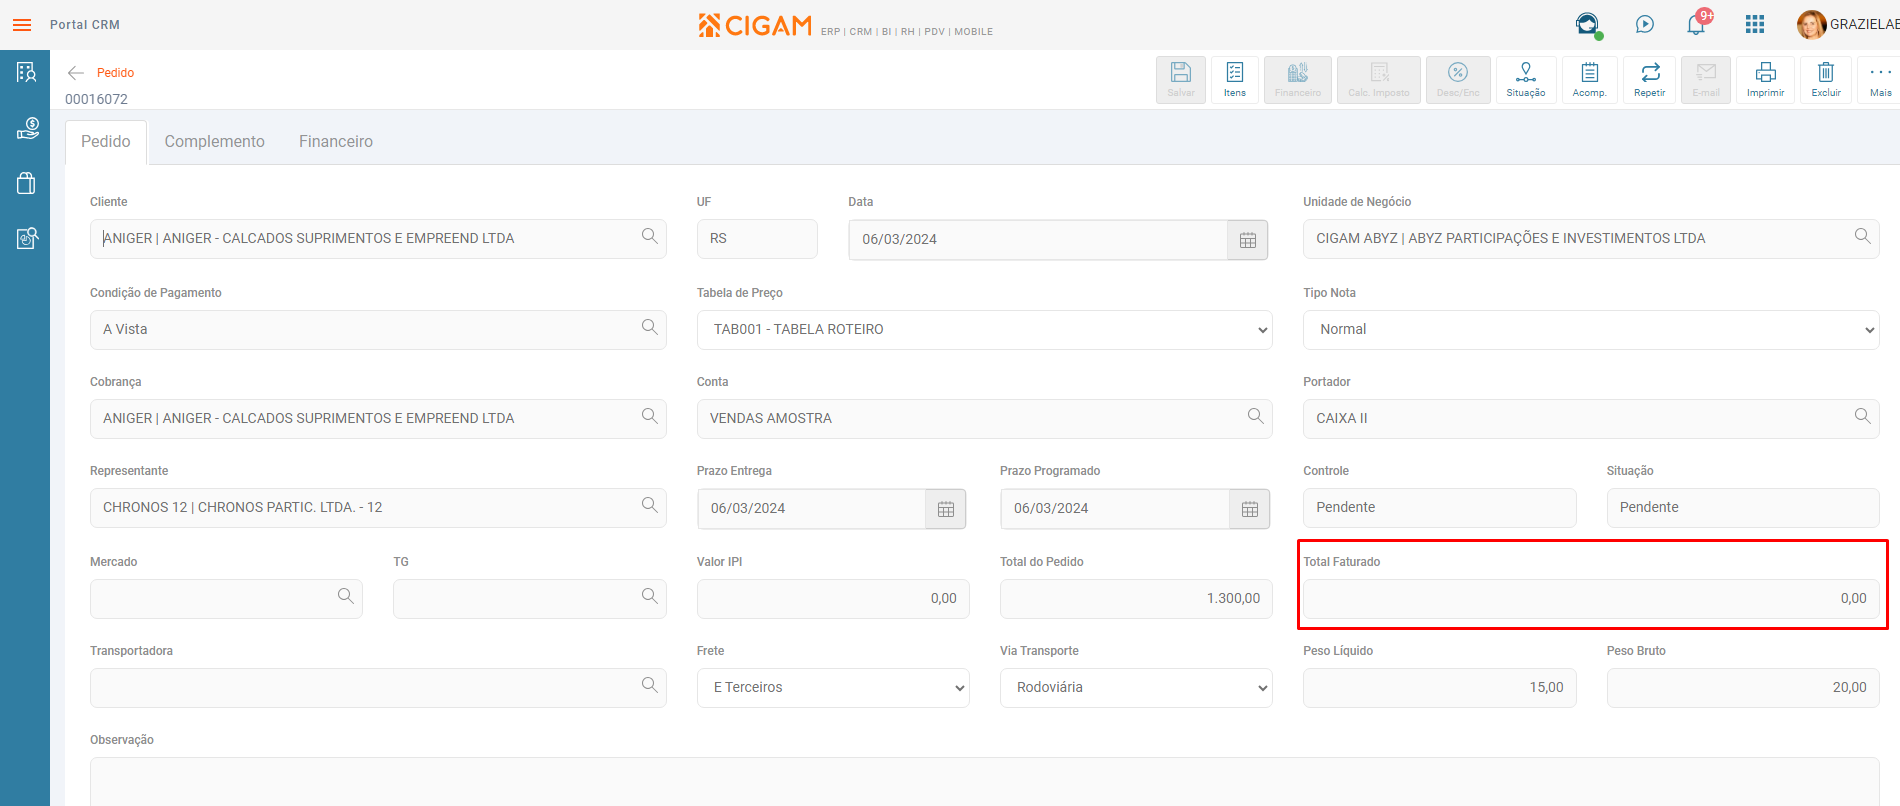The image size is (1900, 806).
Task: Open the Data calendar picker
Action: point(1248,240)
